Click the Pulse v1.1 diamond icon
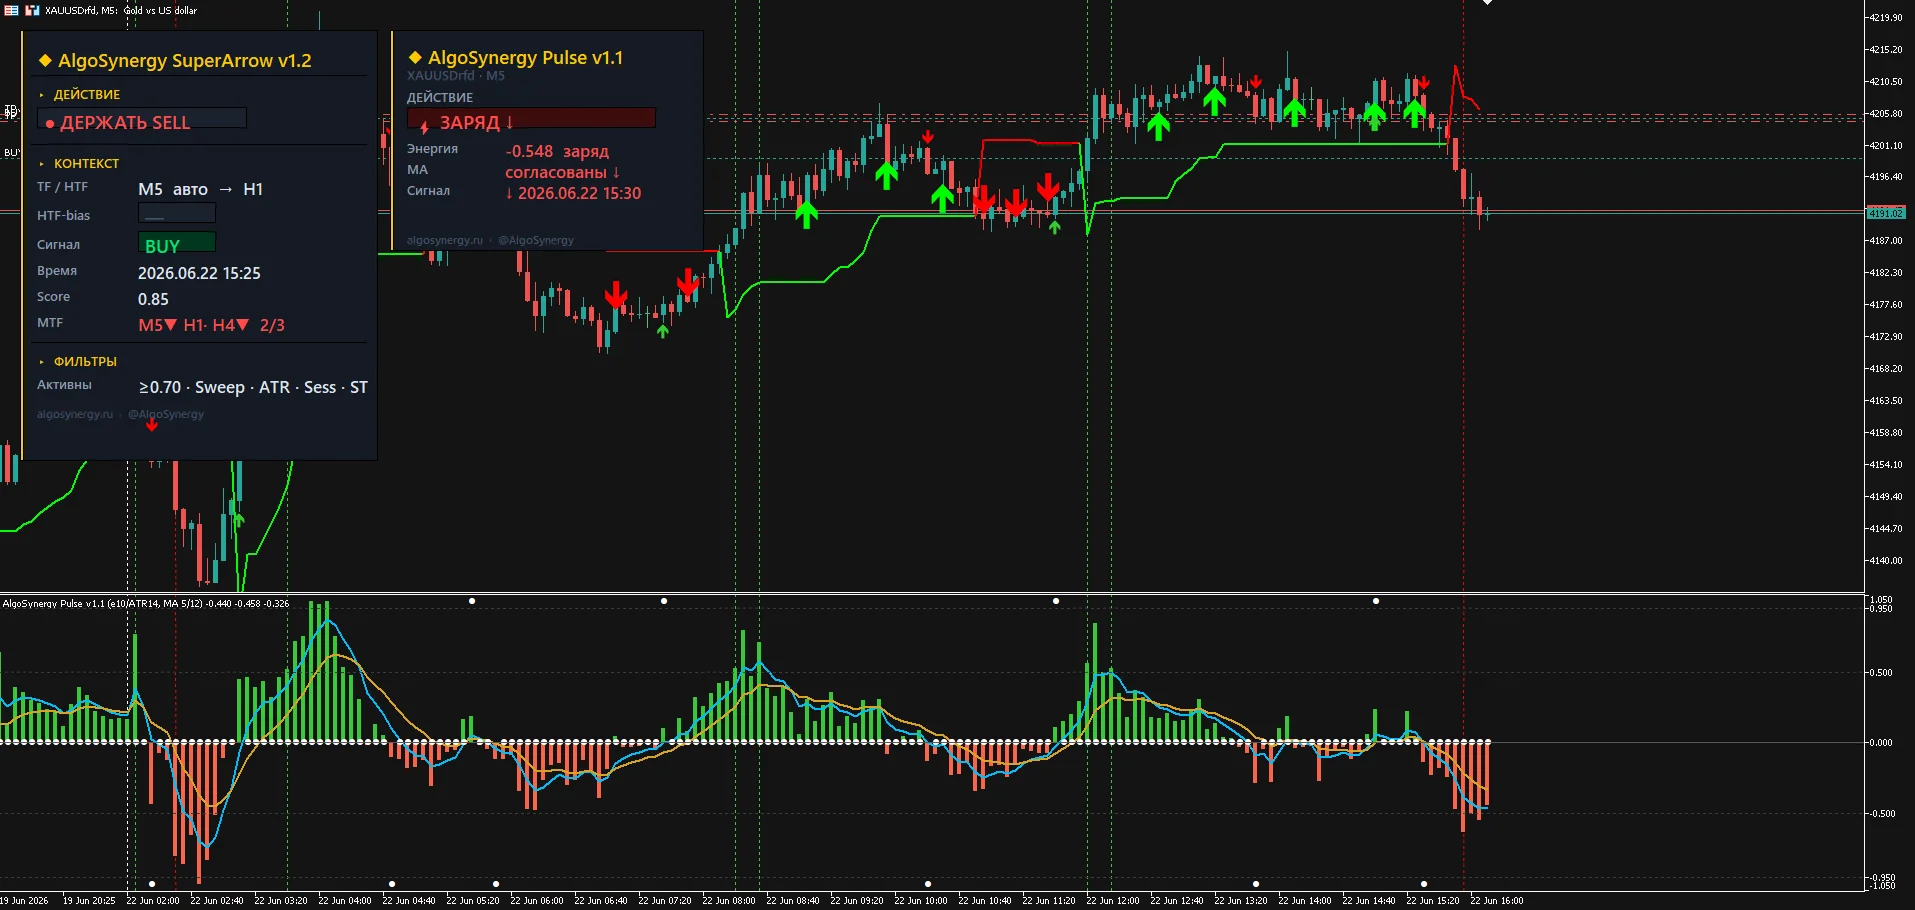The height and width of the screenshot is (910, 1915). pyautogui.click(x=415, y=58)
